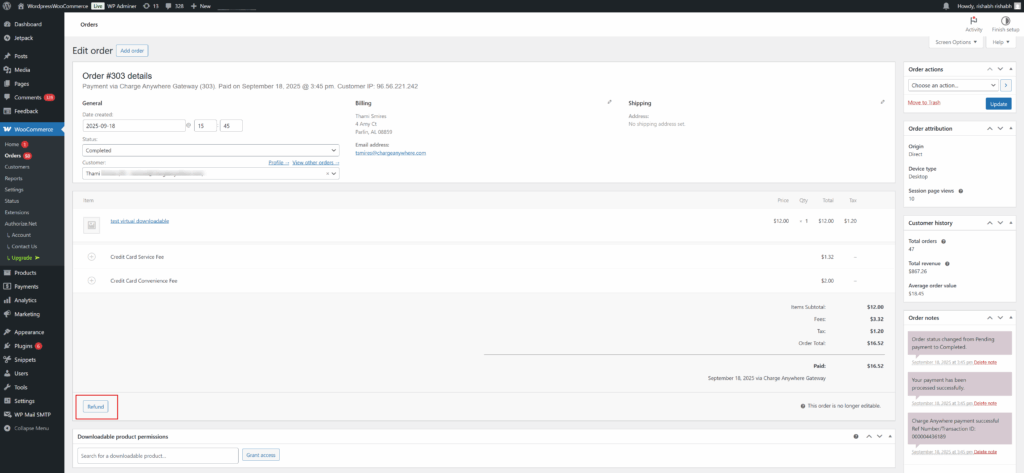This screenshot has height=473, width=1024.
Task: Expand the Screen Options dropdown tab
Action: [x=955, y=42]
